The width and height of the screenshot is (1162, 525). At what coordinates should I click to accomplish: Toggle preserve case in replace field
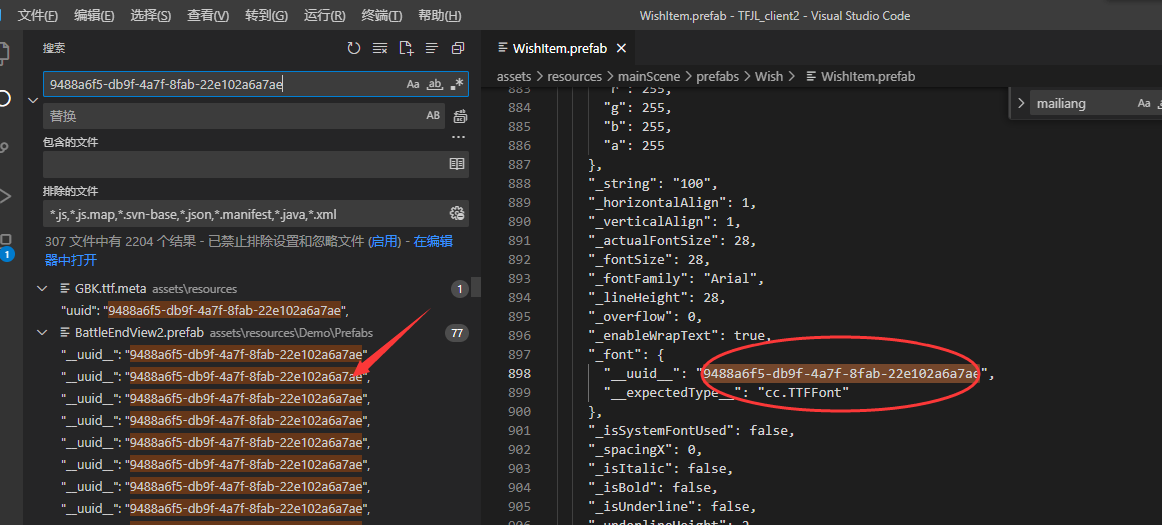pos(433,116)
